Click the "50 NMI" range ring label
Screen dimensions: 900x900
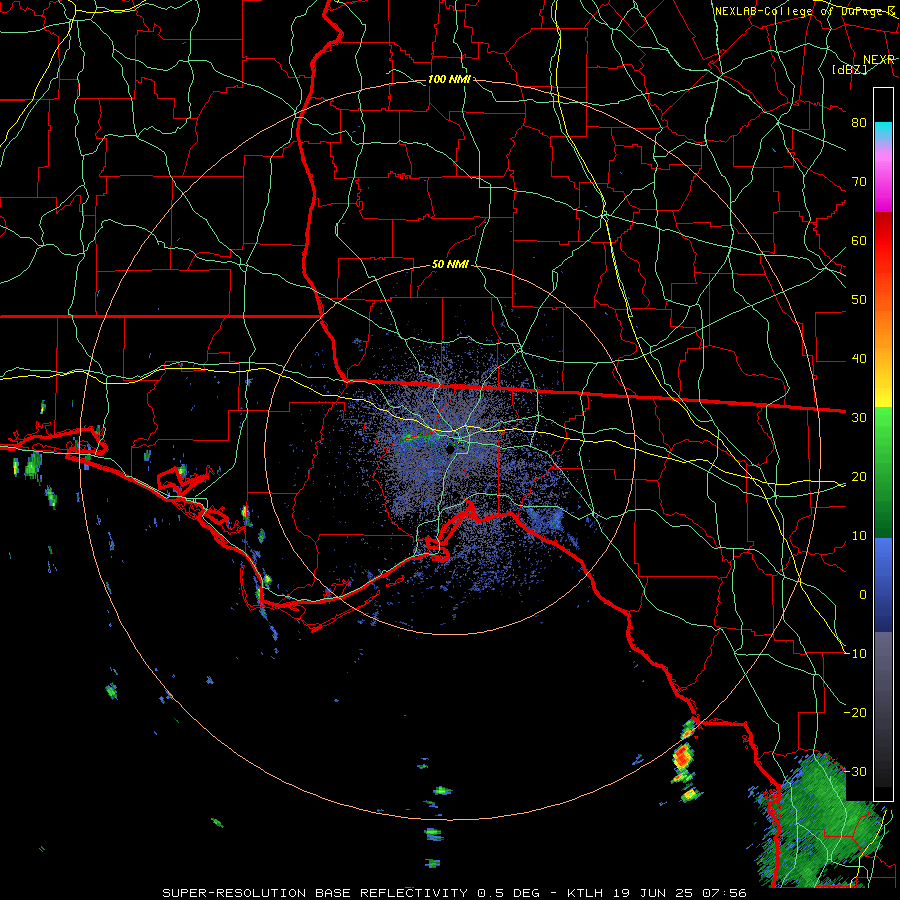[450, 265]
